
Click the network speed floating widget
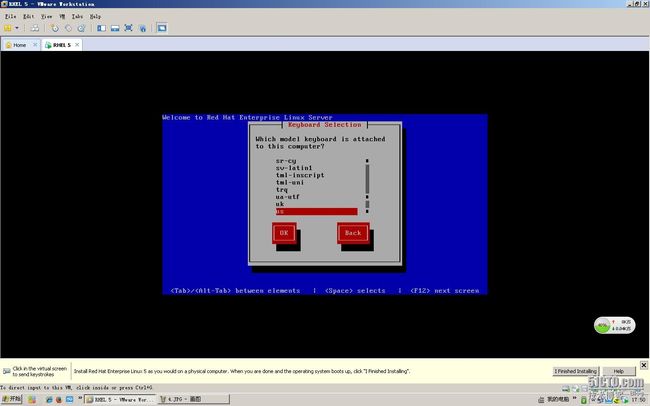[614, 326]
